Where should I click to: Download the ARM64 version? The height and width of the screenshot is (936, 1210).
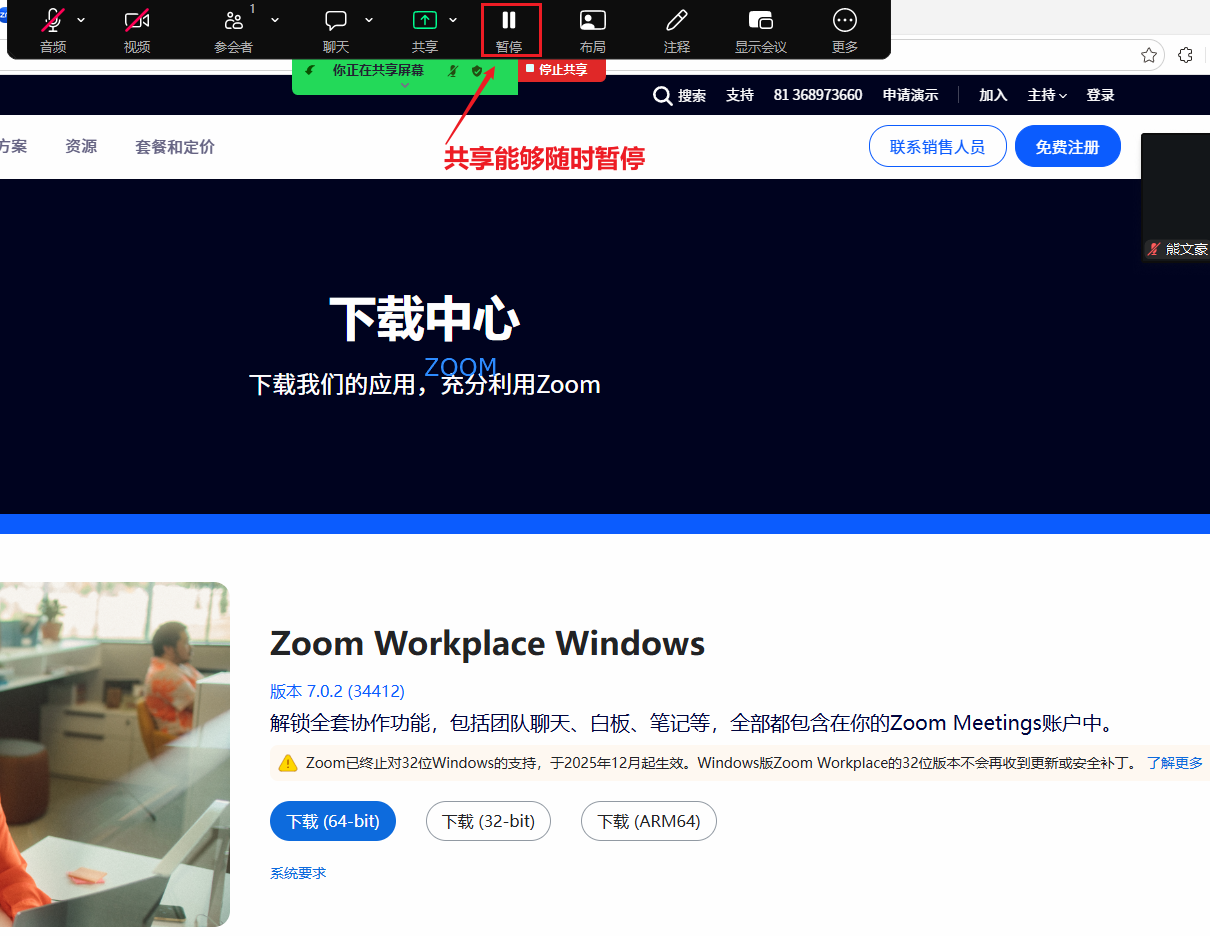[x=649, y=821]
